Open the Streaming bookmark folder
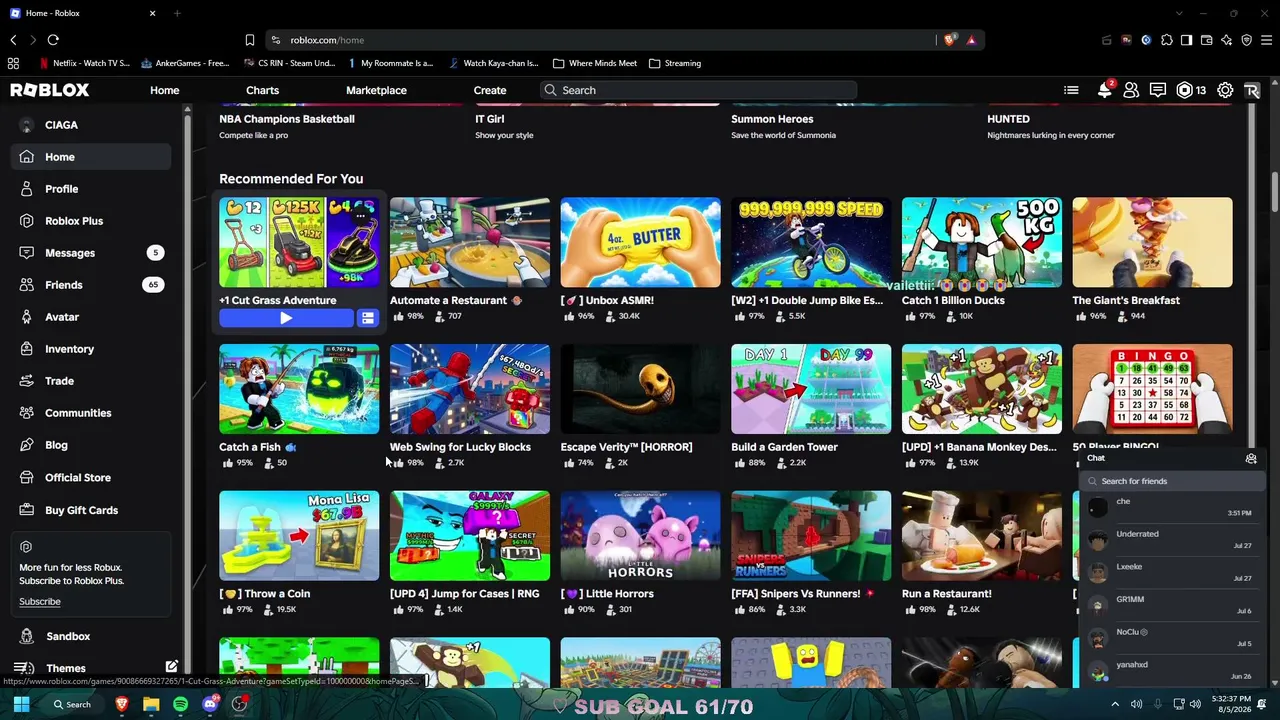 pos(675,63)
